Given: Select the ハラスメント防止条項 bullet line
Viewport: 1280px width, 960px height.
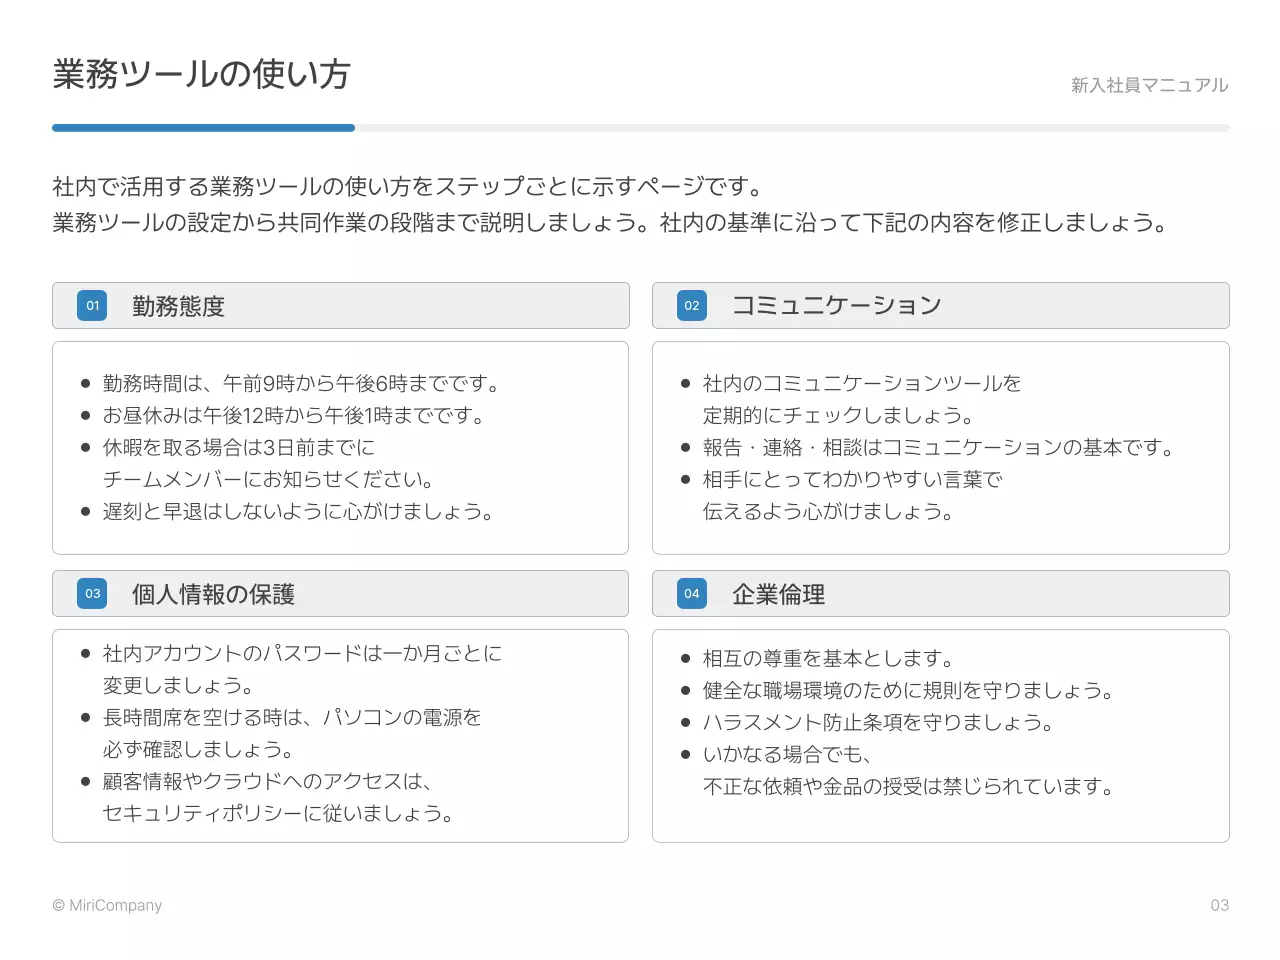Looking at the screenshot, I should point(878,723).
